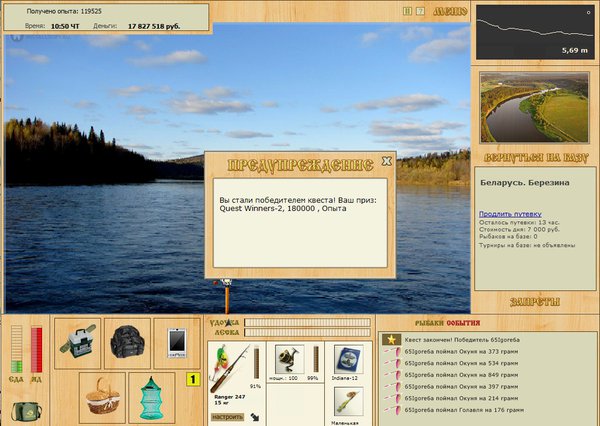Click the Березина river location thumbnail
The image size is (600, 426).
pos(534,108)
